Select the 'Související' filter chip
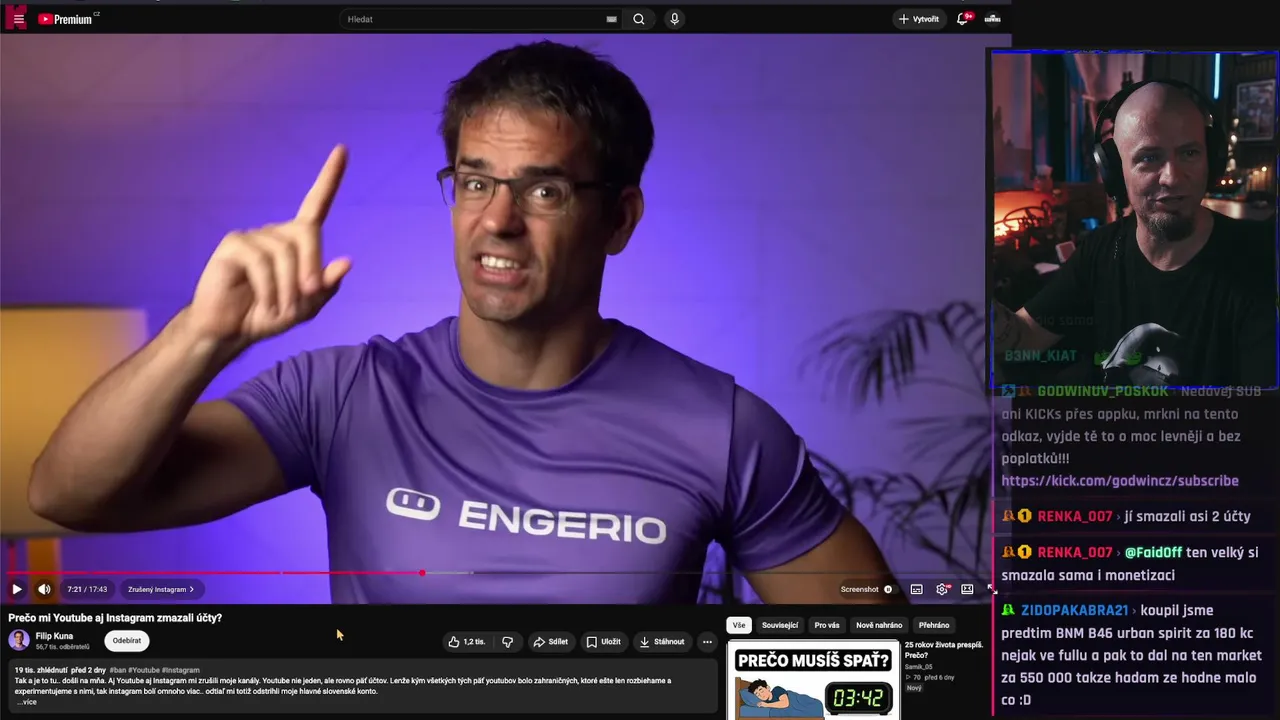 coord(780,625)
